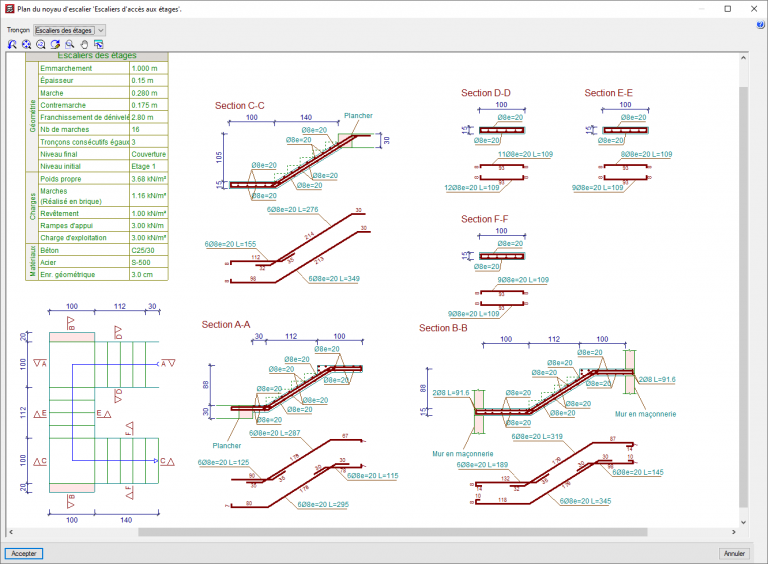Image resolution: width=768 pixels, height=564 pixels.
Task: Close the plan window
Action: click(x=754, y=9)
